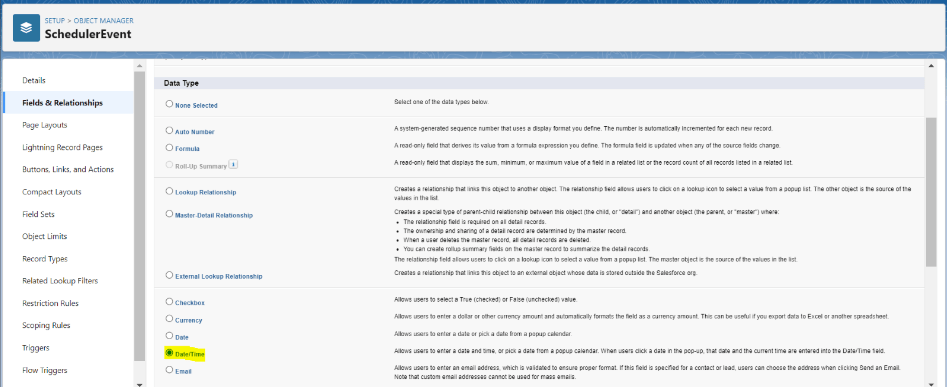Open Lightning Record Pages

point(62,147)
